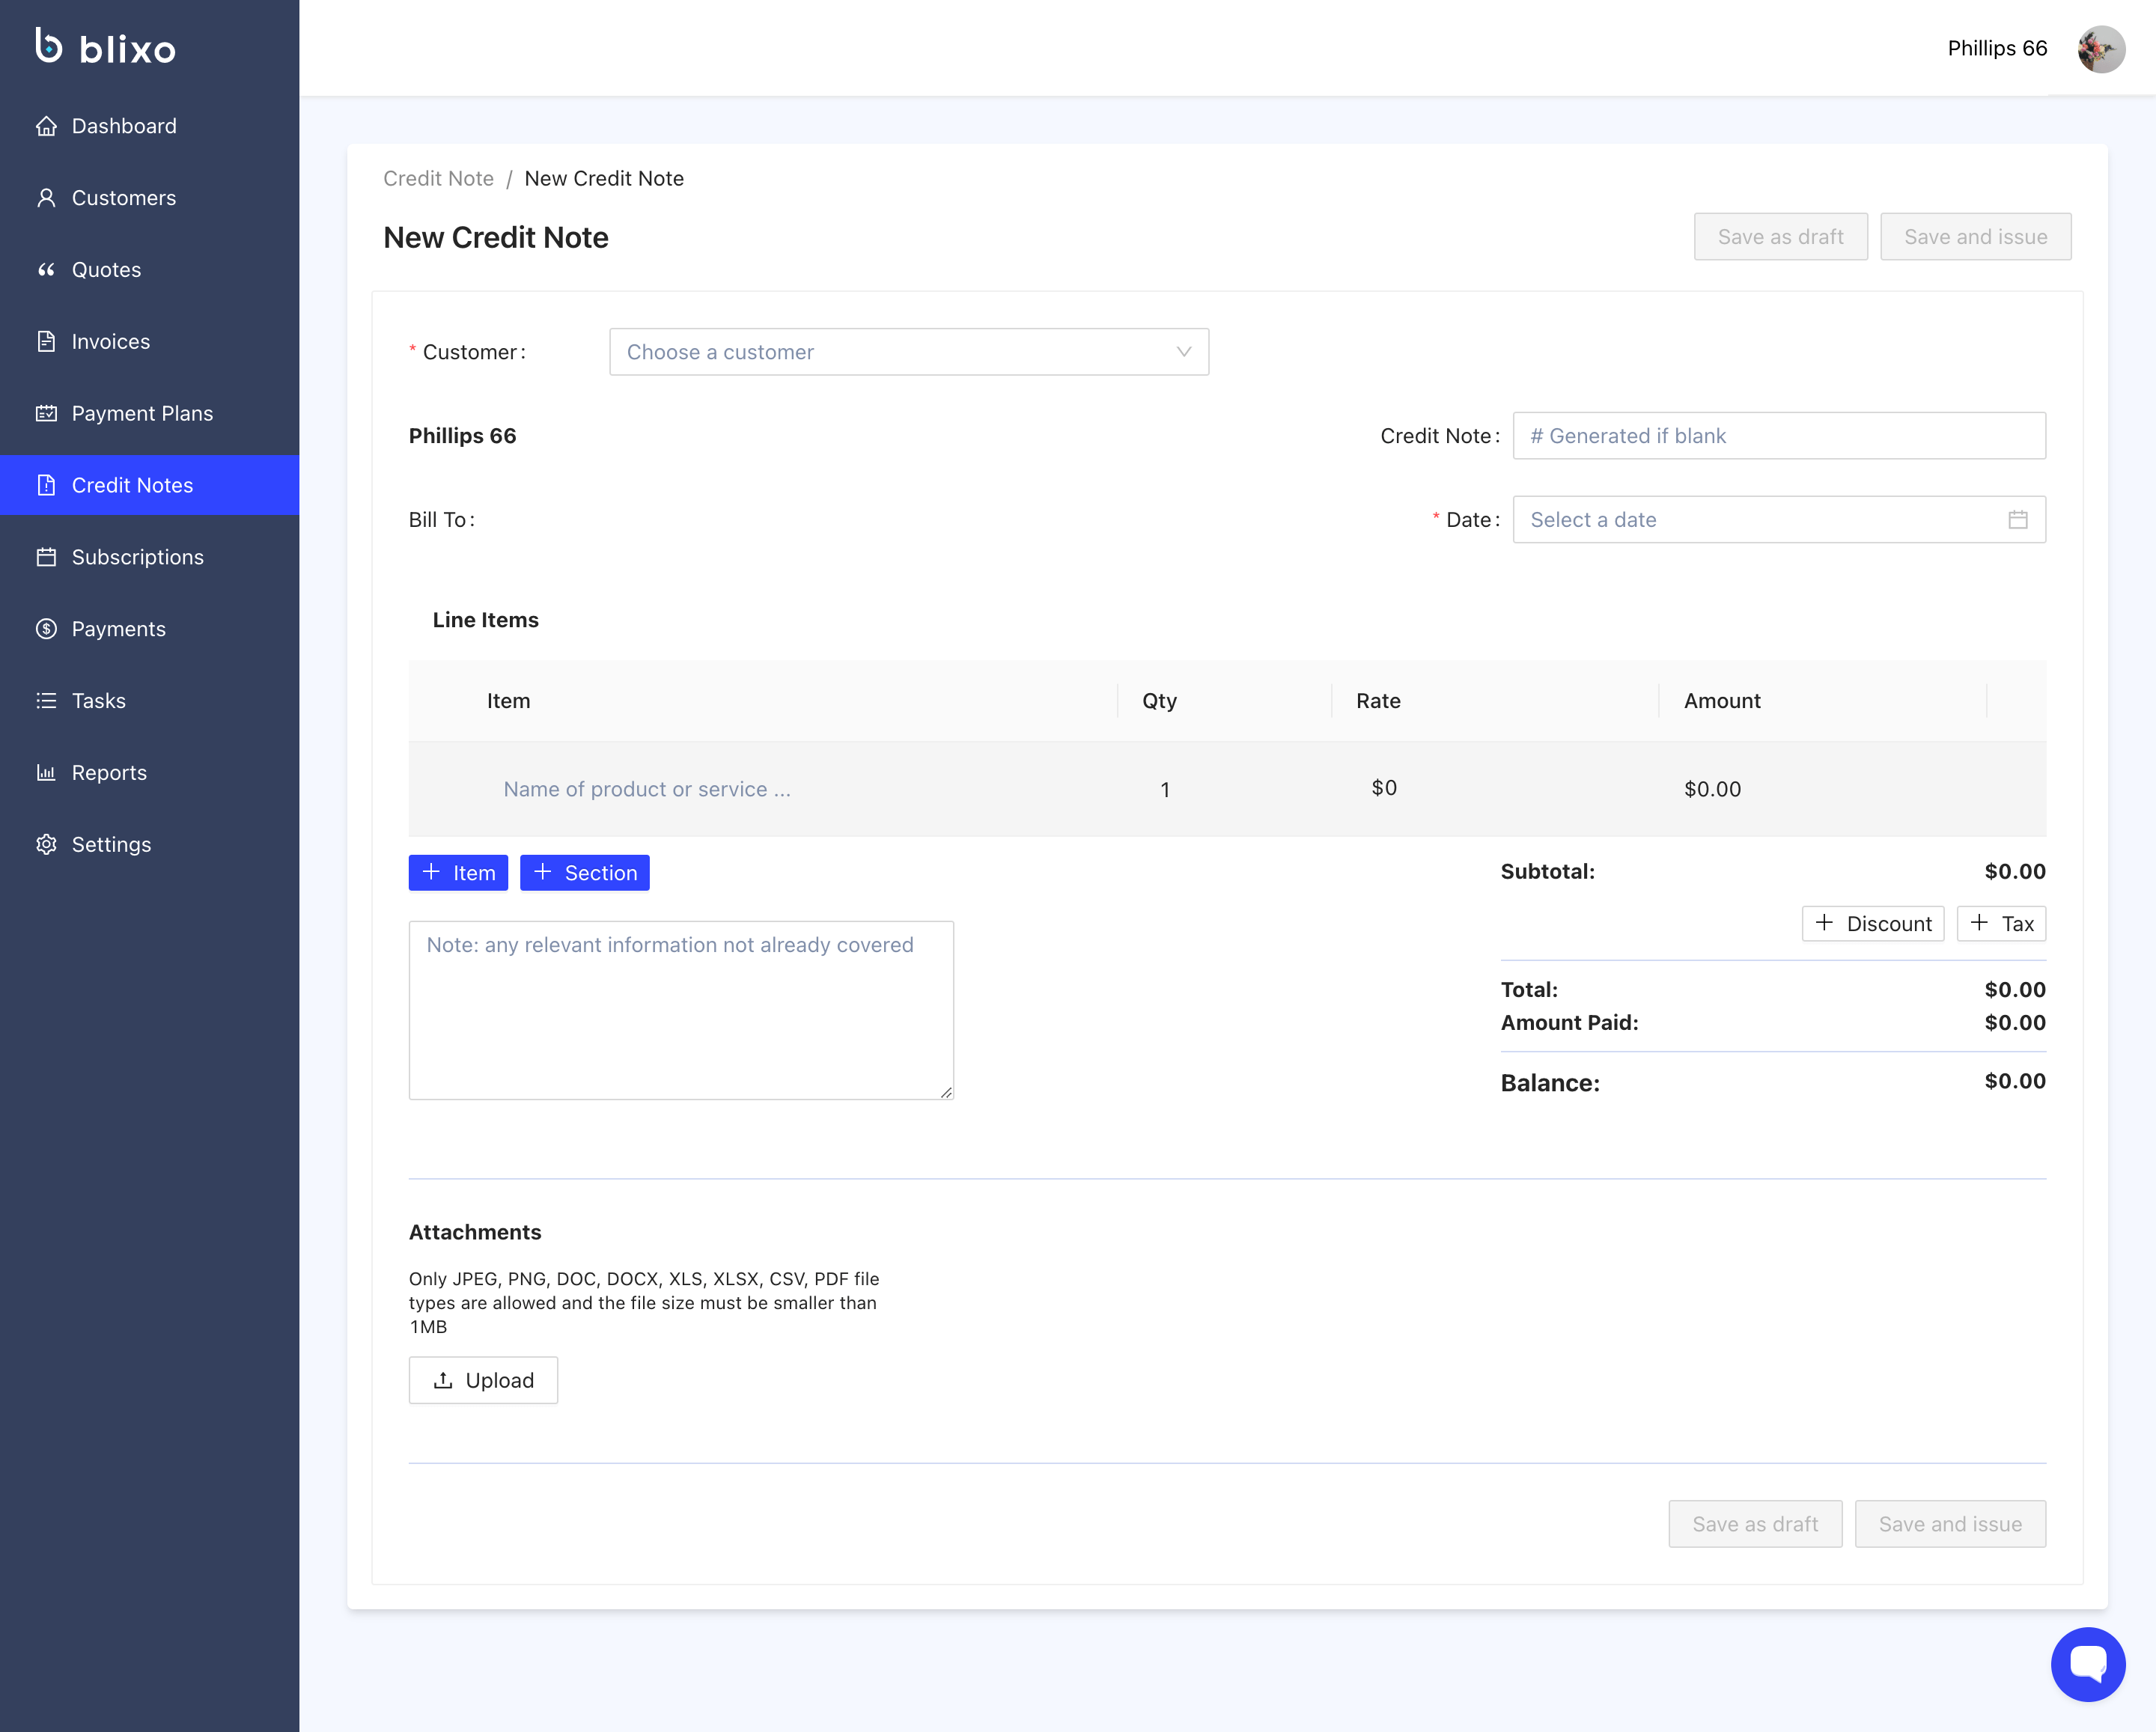Click the Dashboard home icon
Image resolution: width=2156 pixels, height=1732 pixels.
[46, 126]
